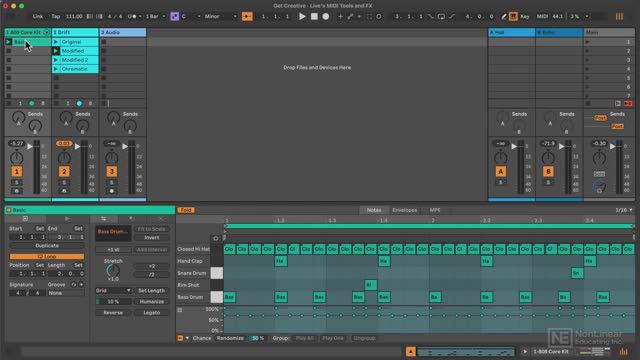
Task: Toggle the arrangement Loop switch icon
Action: pyautogui.click(x=441, y=16)
